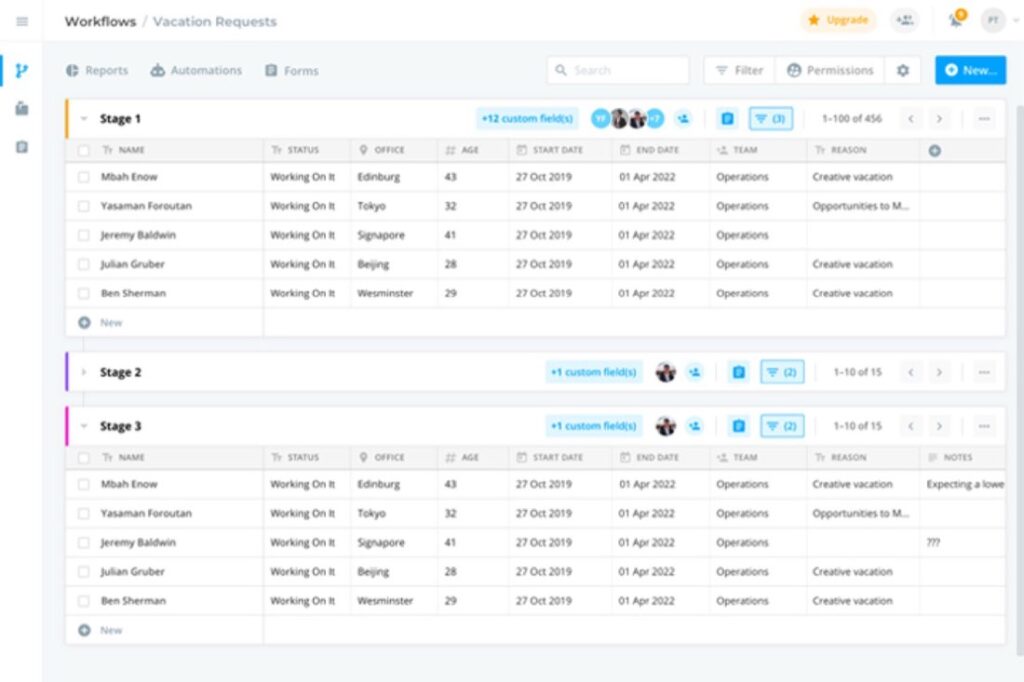Open Stage 2 filter (2) button

coord(782,372)
